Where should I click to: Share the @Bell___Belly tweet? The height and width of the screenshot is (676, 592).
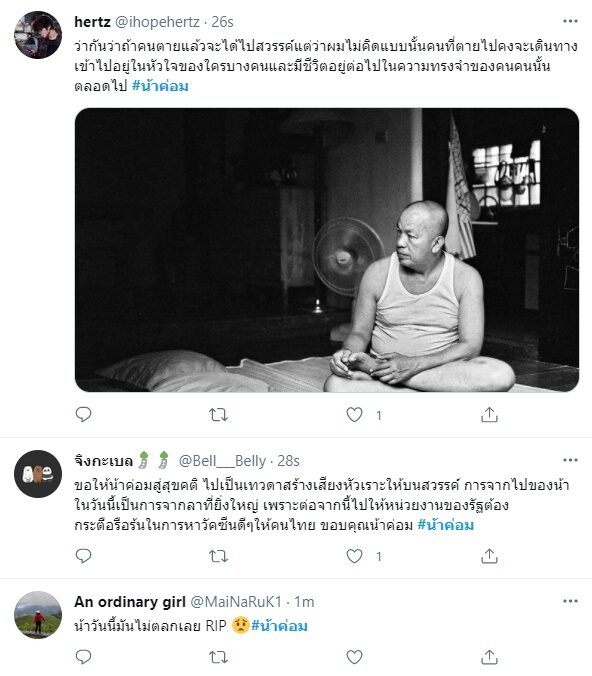[489, 556]
